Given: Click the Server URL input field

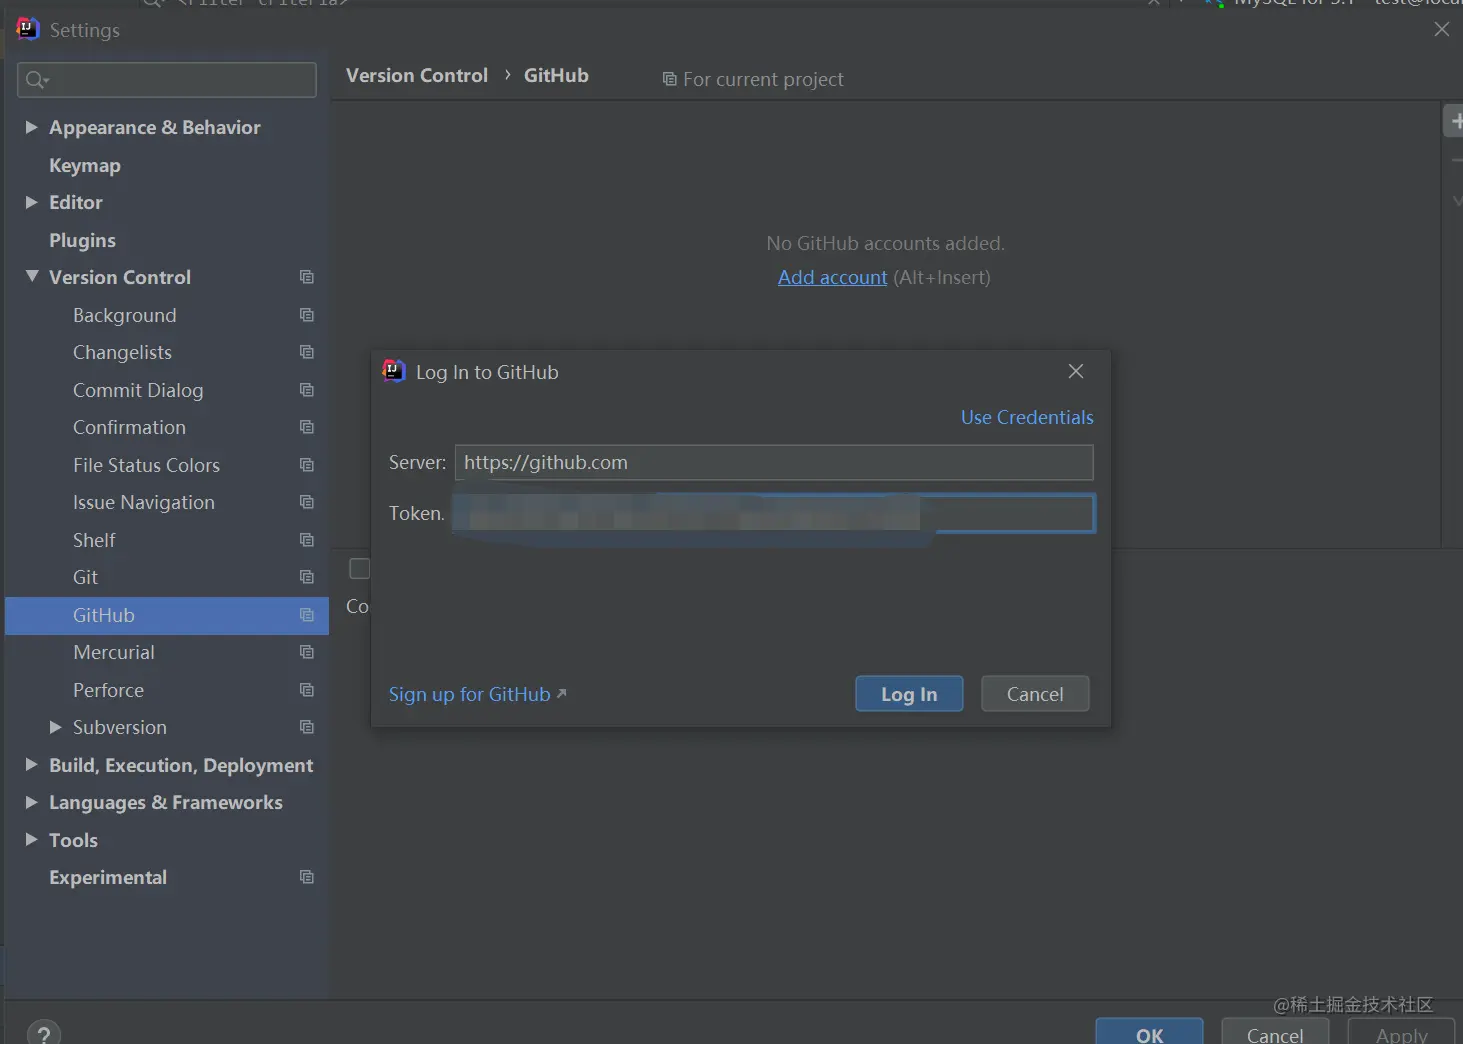Looking at the screenshot, I should click(774, 462).
